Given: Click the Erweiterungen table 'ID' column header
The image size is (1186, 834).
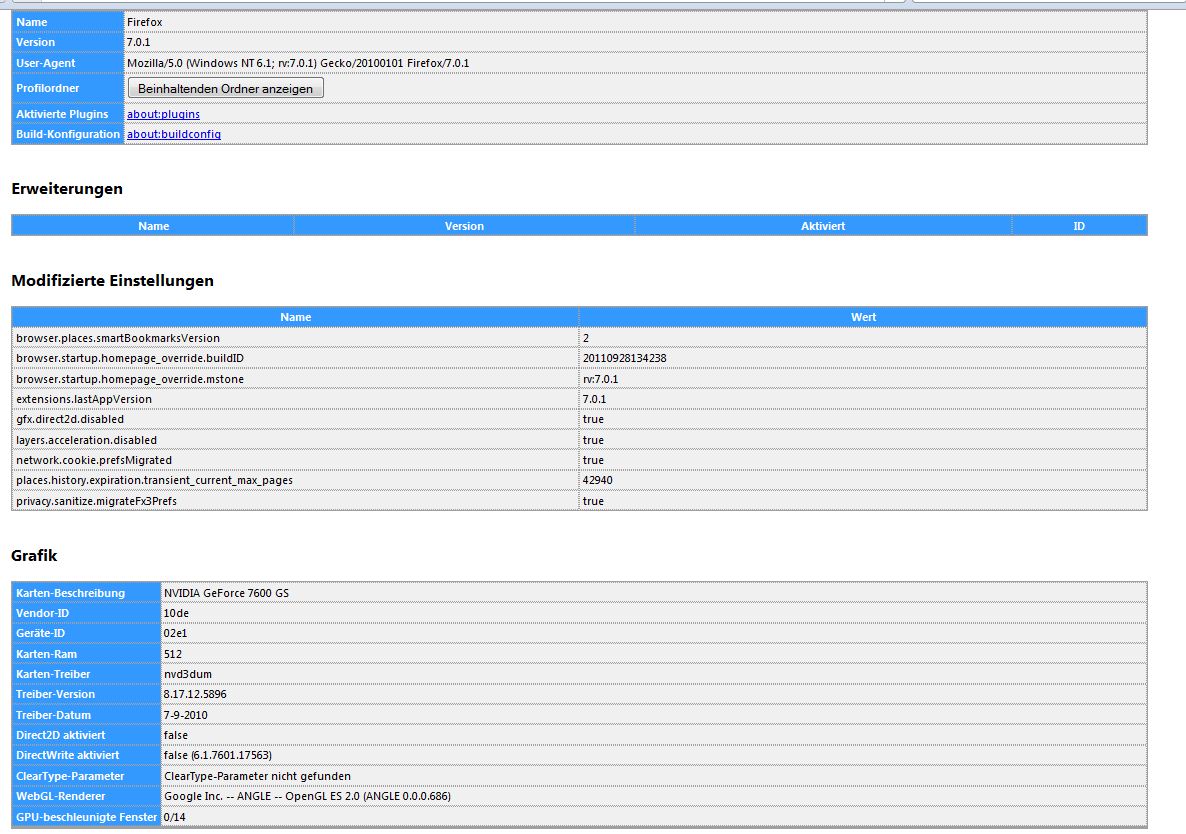Looking at the screenshot, I should (1079, 226).
